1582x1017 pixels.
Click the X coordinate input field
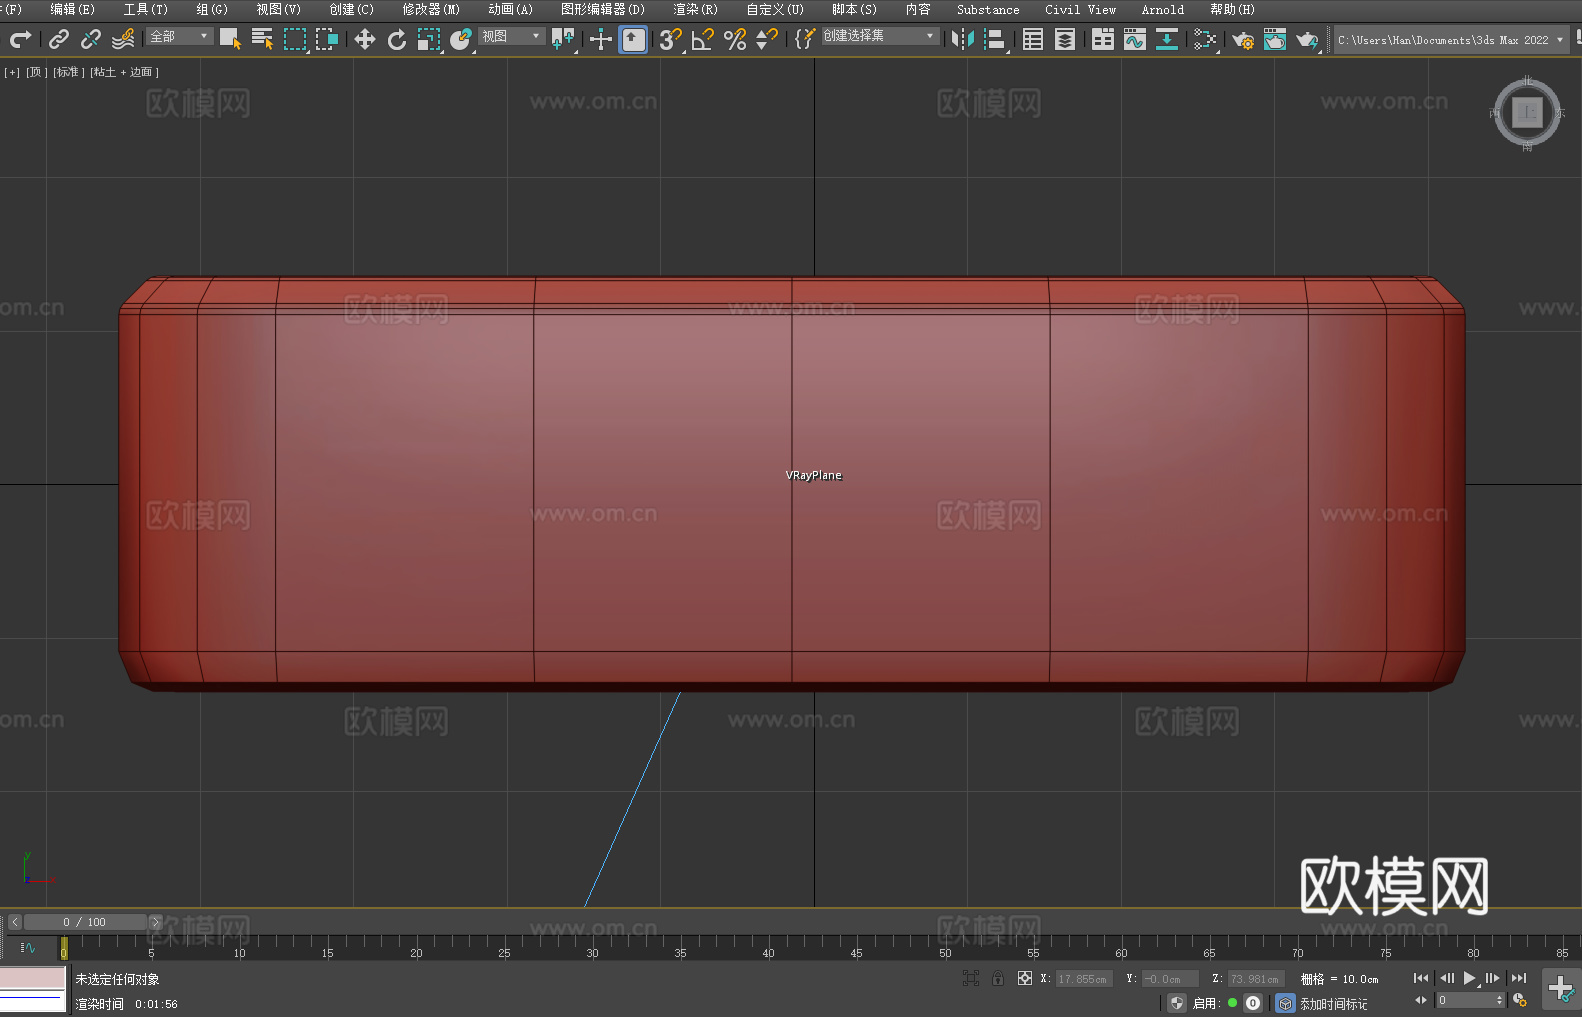point(1084,979)
